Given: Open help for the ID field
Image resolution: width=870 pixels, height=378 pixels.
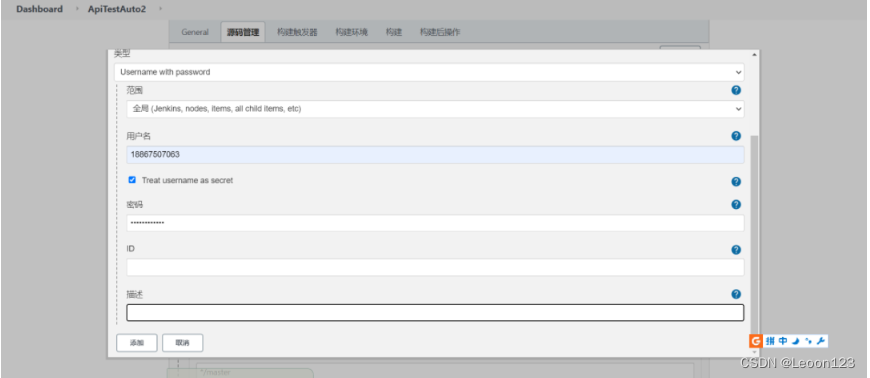Looking at the screenshot, I should coord(736,250).
